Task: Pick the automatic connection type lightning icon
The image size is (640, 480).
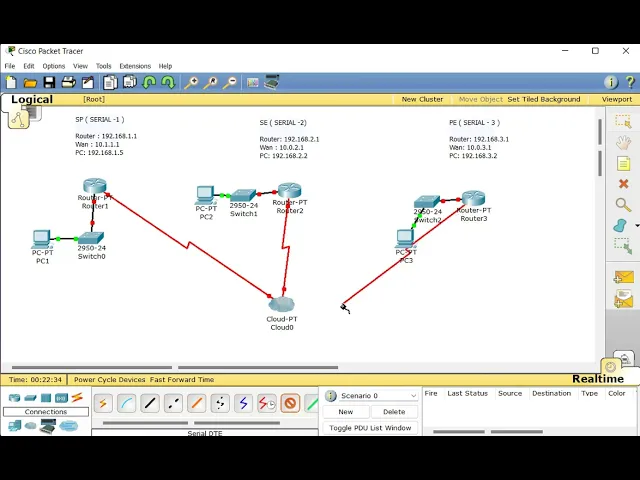Action: (x=103, y=403)
